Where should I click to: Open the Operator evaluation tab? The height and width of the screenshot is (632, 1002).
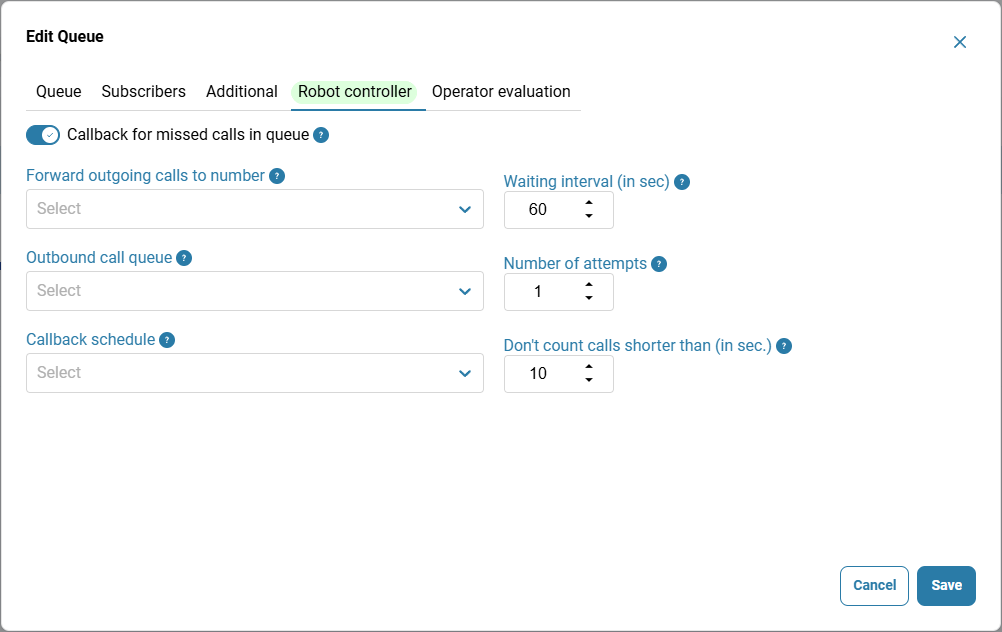pos(501,91)
